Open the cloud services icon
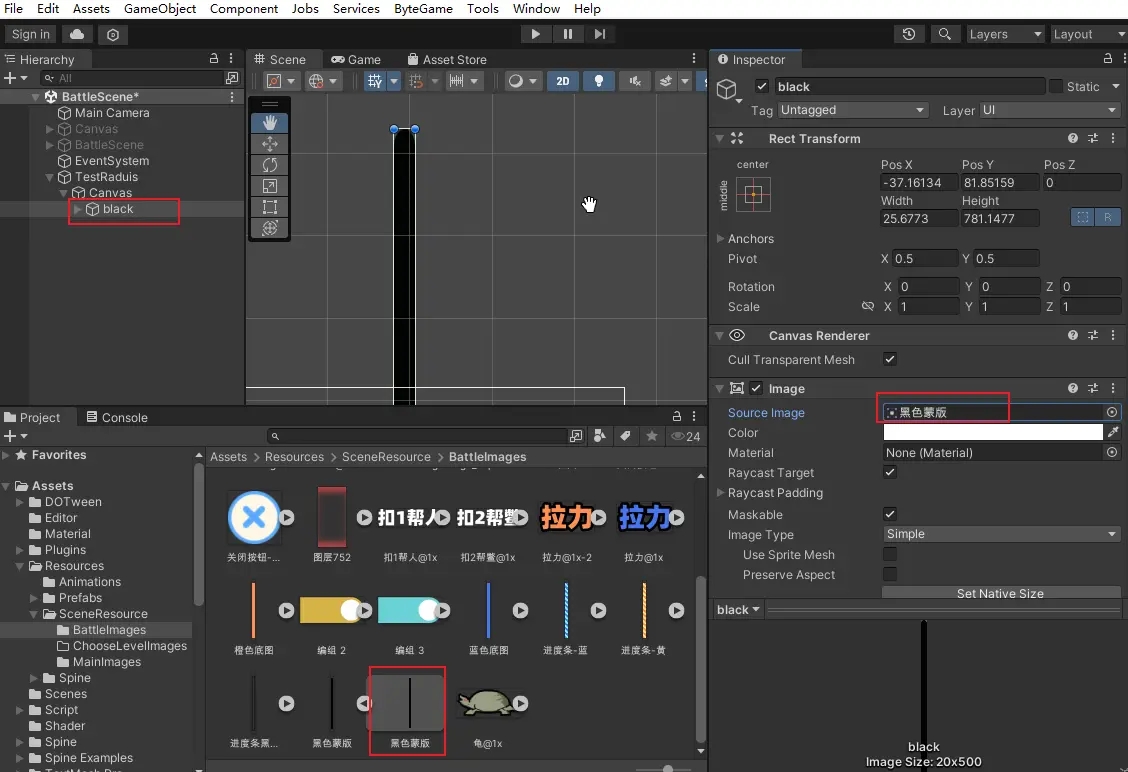The height and width of the screenshot is (772, 1128). click(77, 34)
